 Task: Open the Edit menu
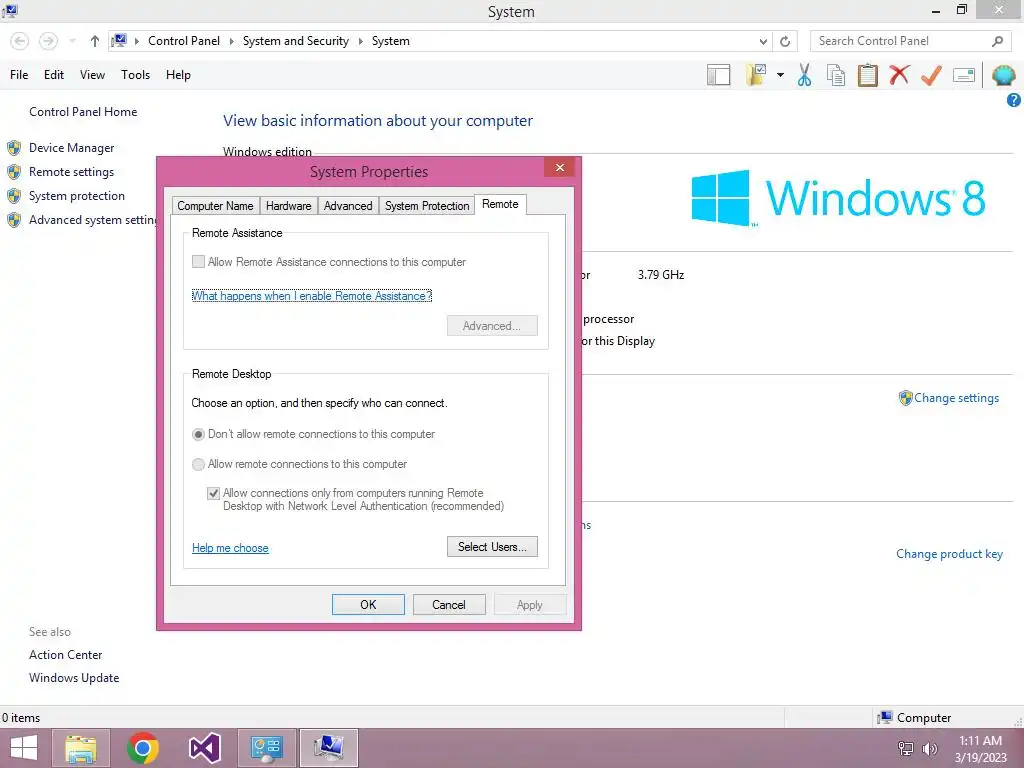(x=54, y=74)
